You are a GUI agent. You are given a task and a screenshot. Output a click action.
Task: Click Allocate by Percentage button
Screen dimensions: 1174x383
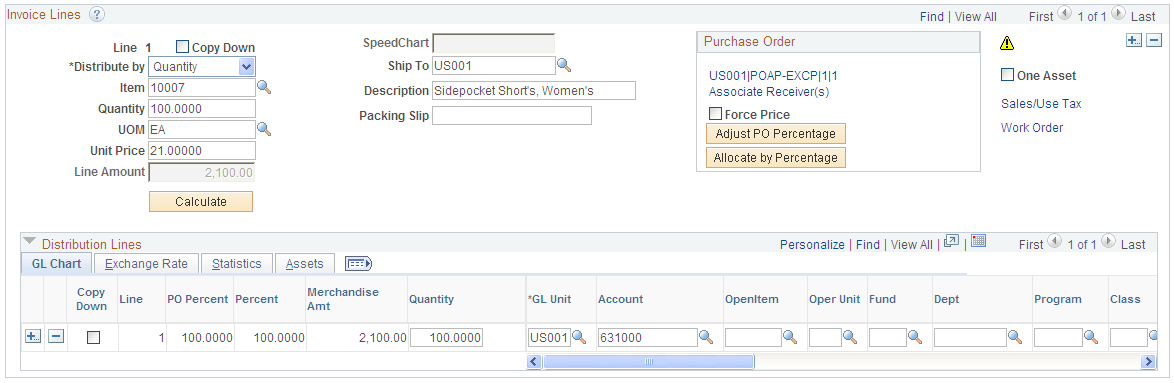click(776, 158)
